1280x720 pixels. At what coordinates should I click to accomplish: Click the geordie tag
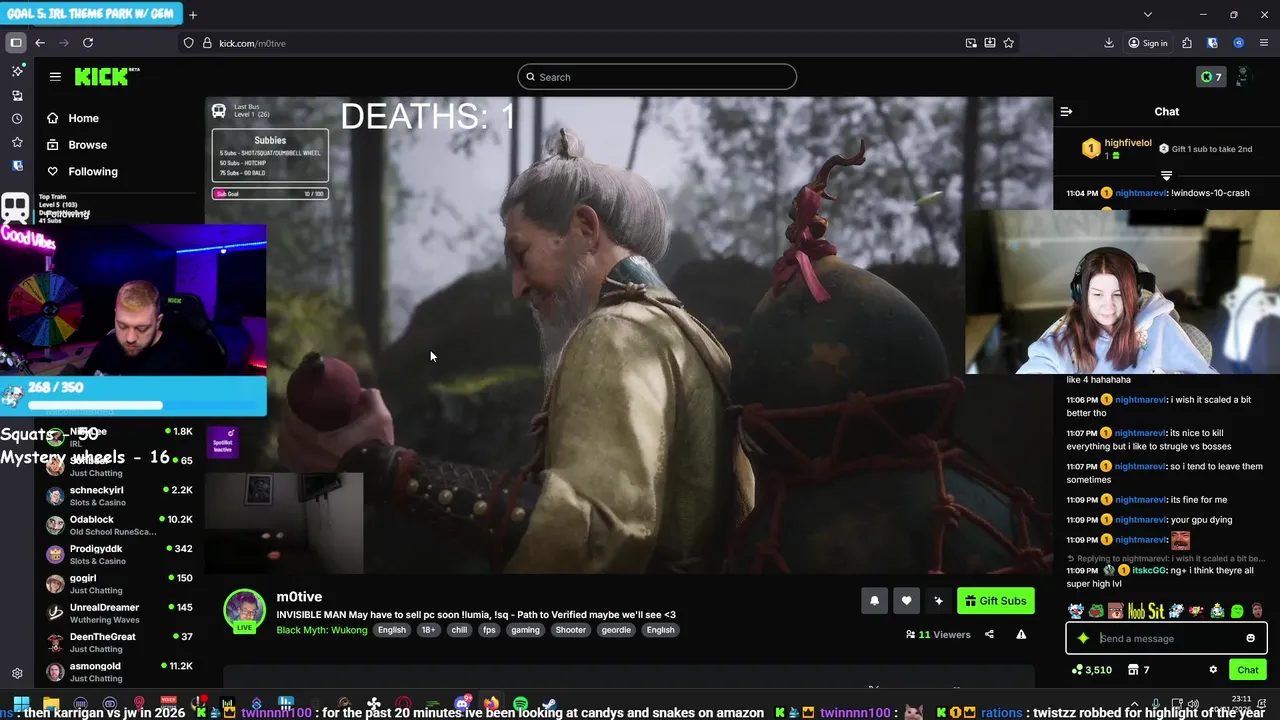pos(616,630)
